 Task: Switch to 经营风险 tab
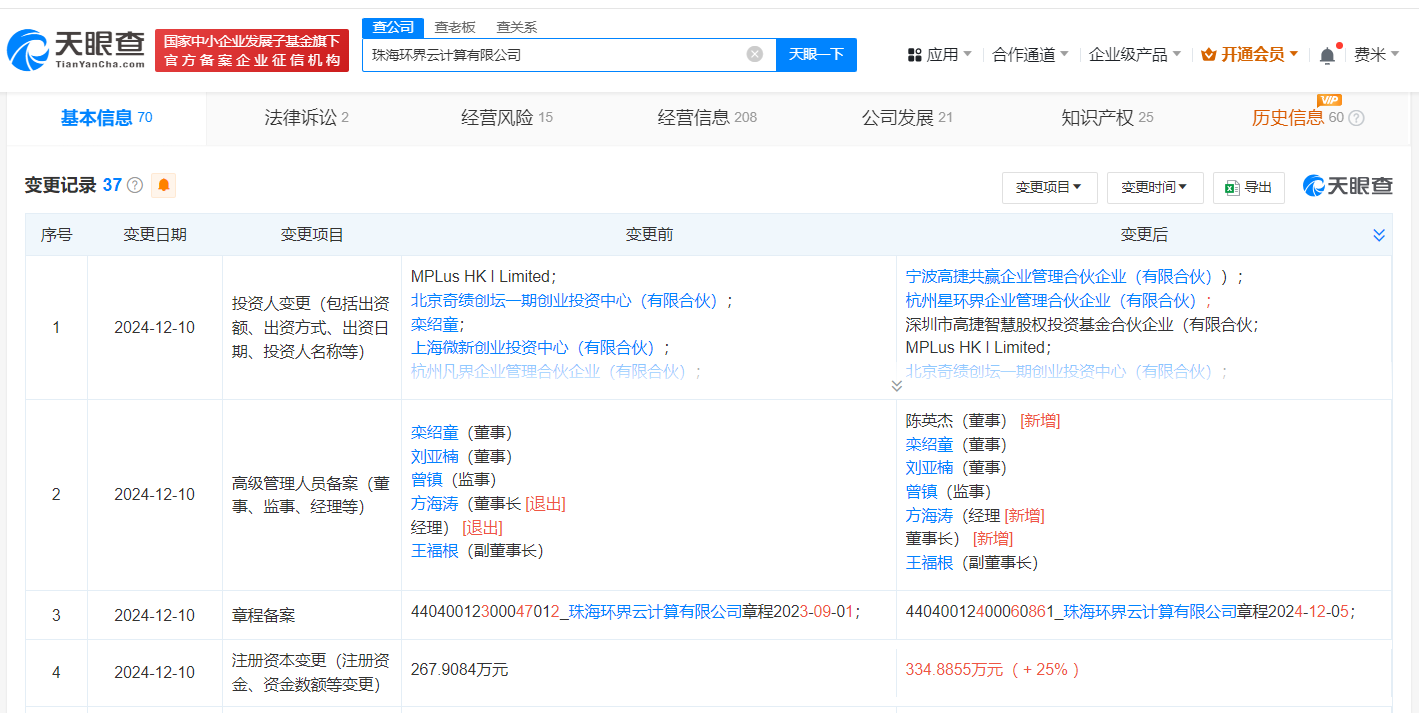coord(506,118)
